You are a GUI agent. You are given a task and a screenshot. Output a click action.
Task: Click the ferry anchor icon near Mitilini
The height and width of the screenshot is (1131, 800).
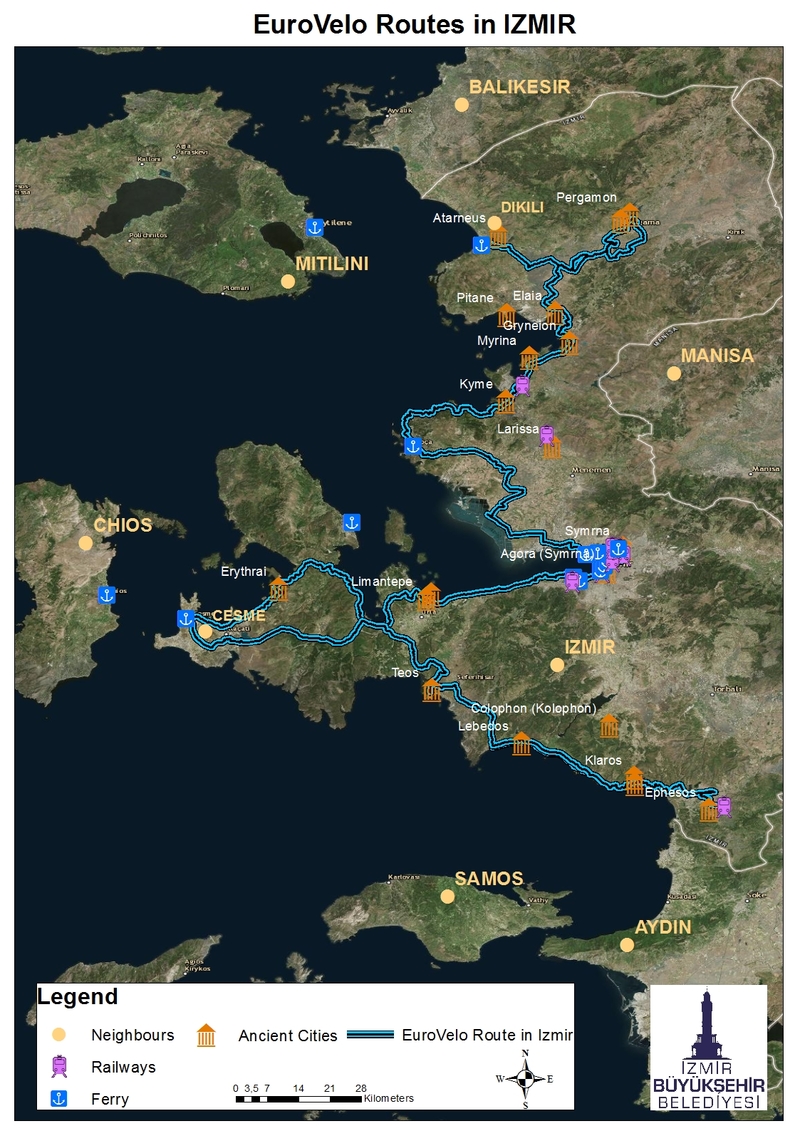(314, 227)
